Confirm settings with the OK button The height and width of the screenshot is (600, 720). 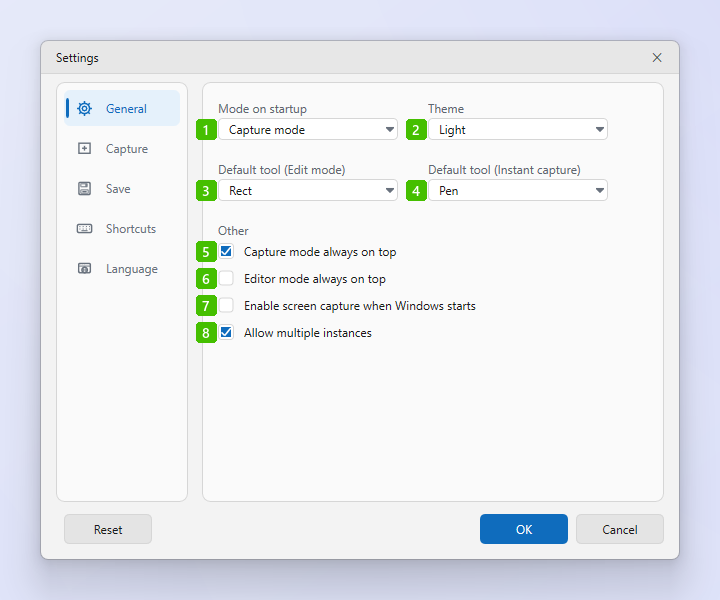(524, 529)
